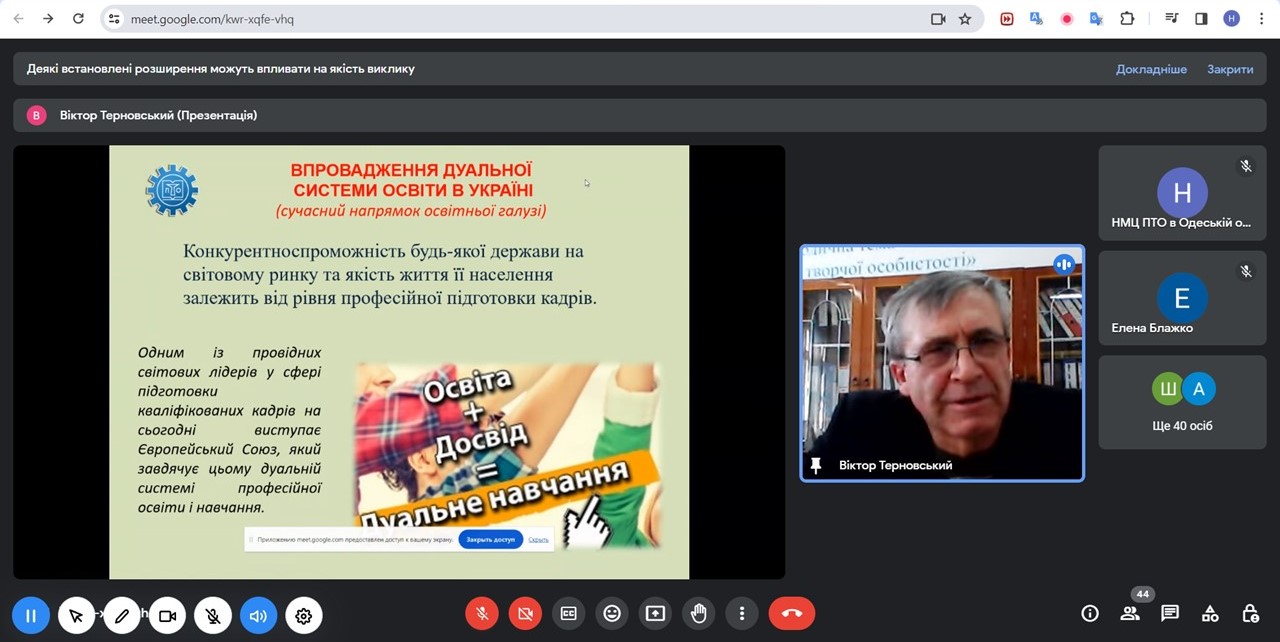Click the red hang-up call button
Viewport: 1280px width, 642px height.
click(x=791, y=614)
